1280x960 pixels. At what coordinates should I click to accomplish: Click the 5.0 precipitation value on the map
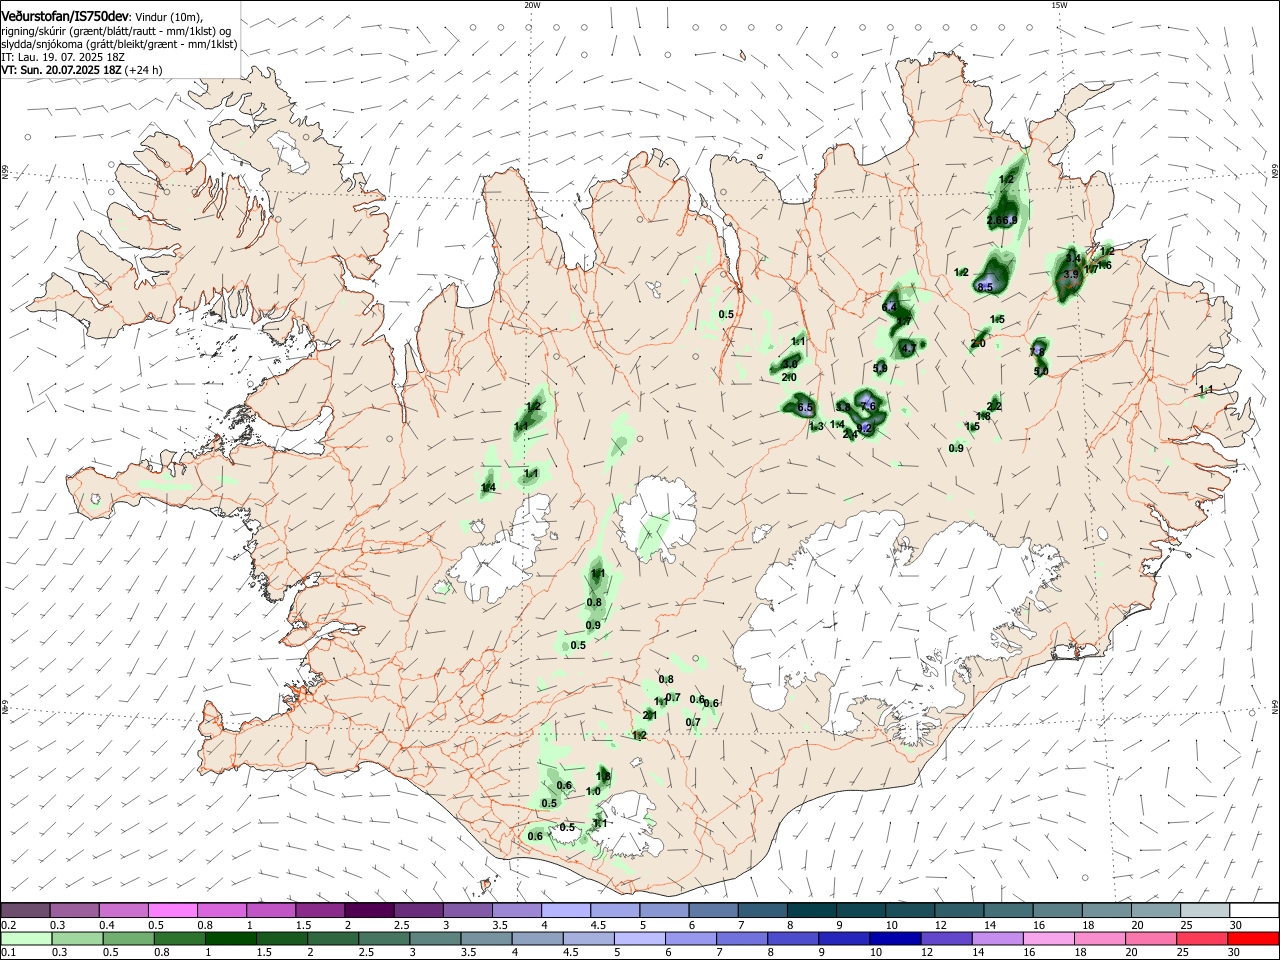(1041, 371)
